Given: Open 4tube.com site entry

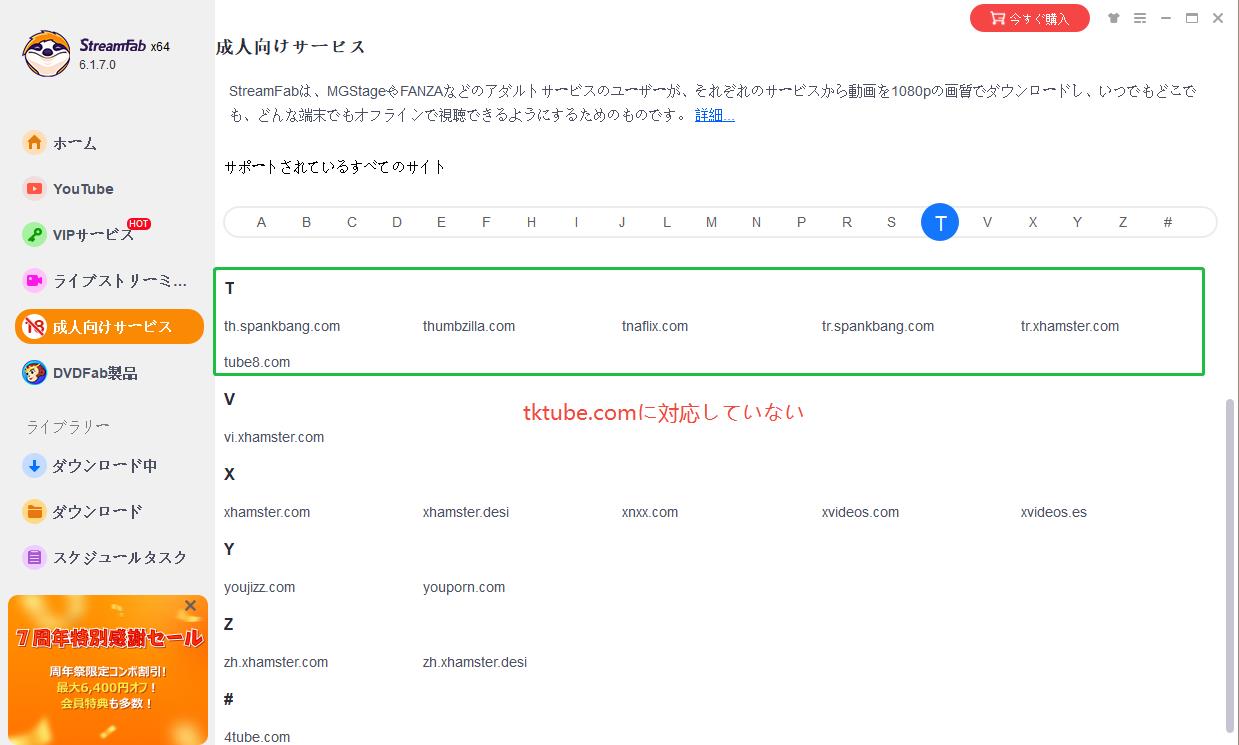Looking at the screenshot, I should 257,737.
